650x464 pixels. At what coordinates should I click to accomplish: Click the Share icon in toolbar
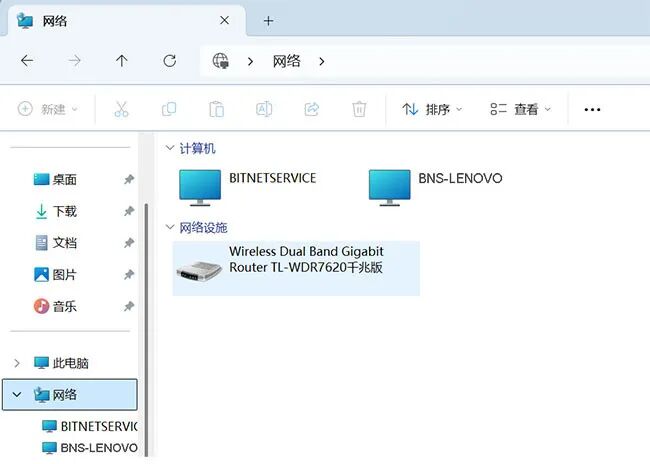(x=312, y=109)
